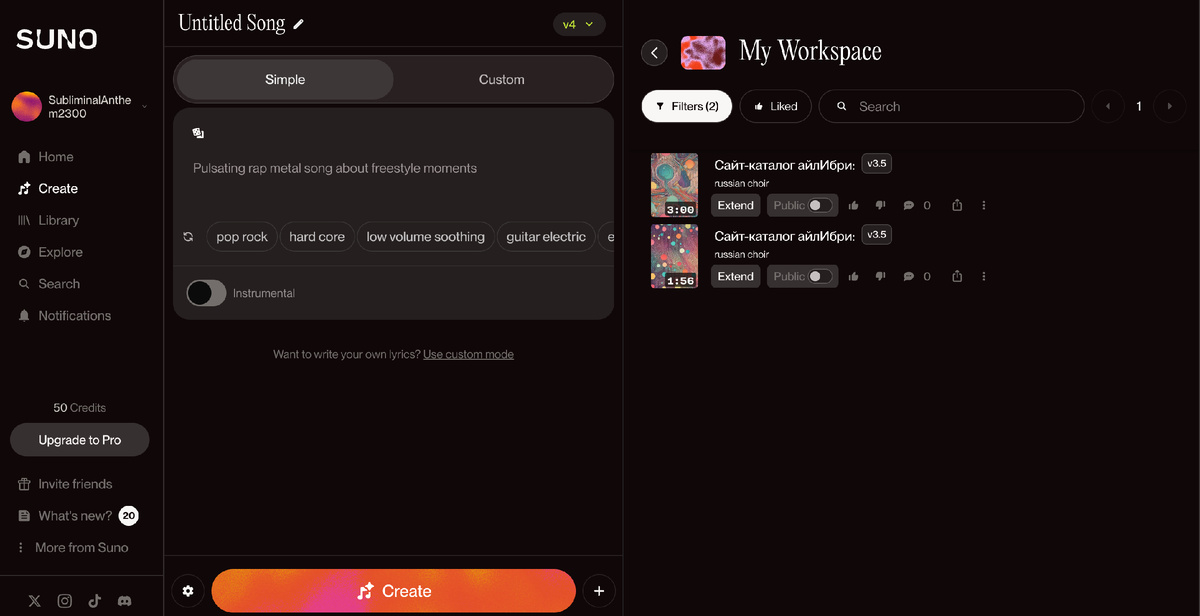Add the guitar electric style tag
This screenshot has width=1200, height=616.
[x=546, y=237]
